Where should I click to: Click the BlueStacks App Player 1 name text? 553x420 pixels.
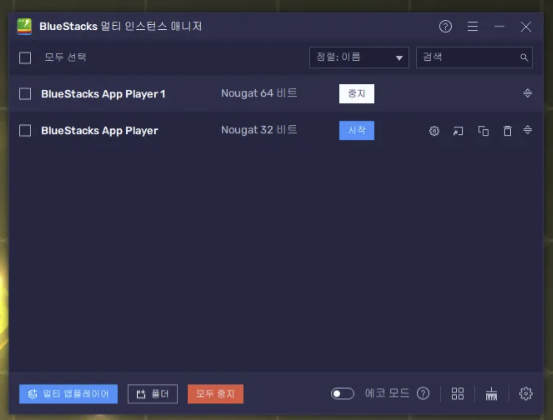pos(103,94)
